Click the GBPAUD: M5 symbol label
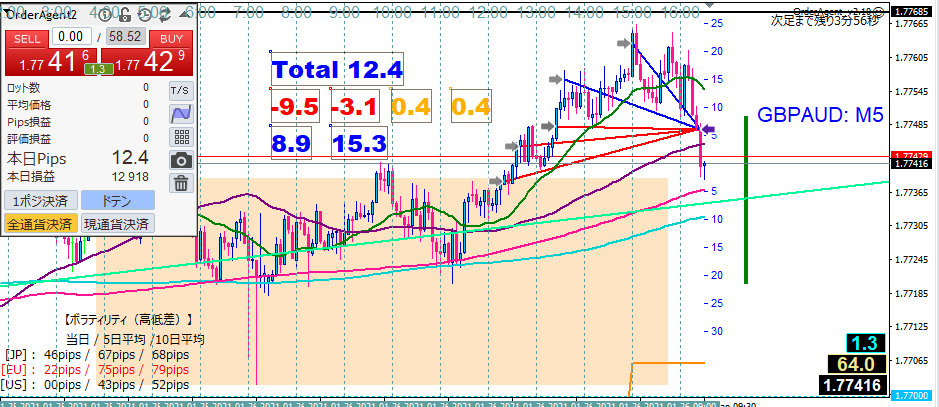Screen dimensions: 939x407 click(820, 115)
